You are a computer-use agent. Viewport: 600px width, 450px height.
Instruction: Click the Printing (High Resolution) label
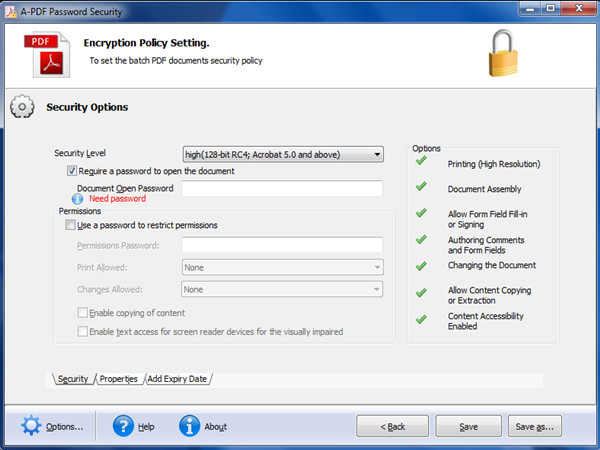click(494, 164)
